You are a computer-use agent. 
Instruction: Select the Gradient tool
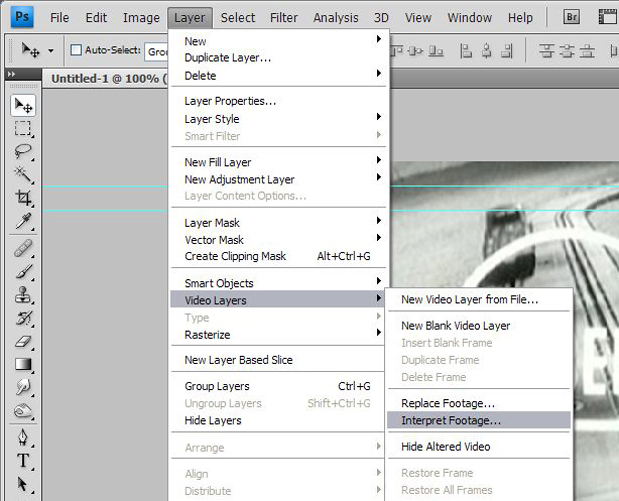(23, 364)
